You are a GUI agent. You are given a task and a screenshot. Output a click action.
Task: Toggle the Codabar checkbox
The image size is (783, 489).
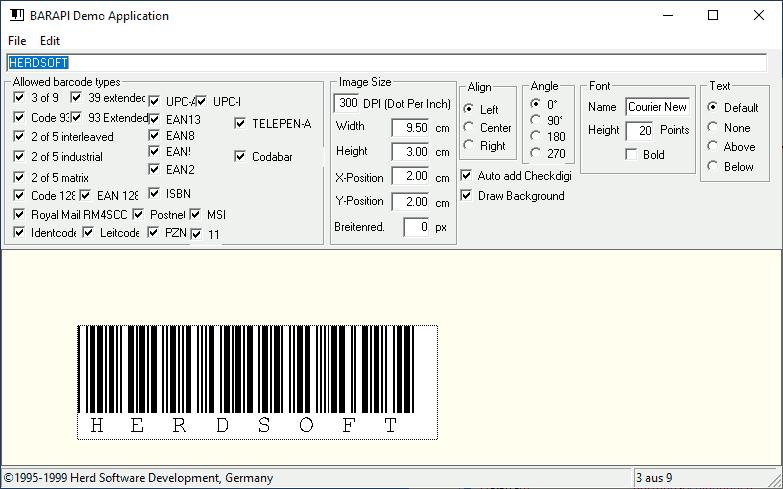point(240,156)
